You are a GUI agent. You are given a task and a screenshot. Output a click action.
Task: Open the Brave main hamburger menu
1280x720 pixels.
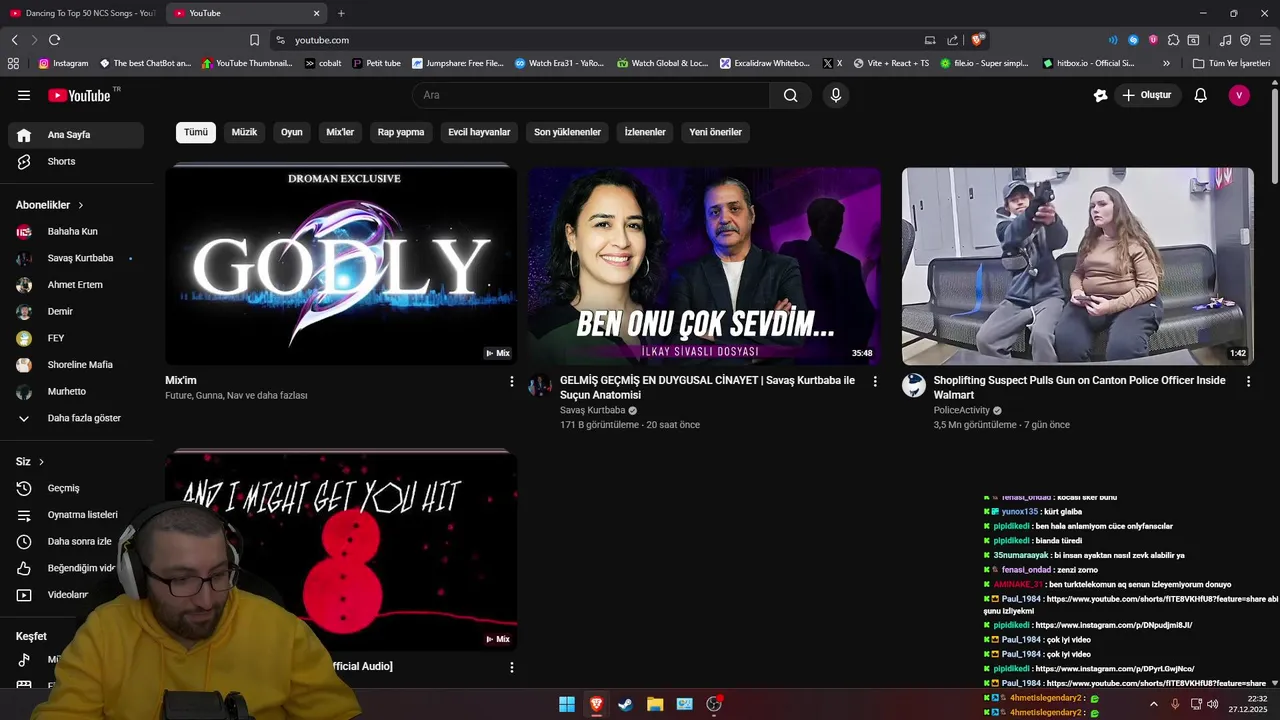click(x=1265, y=40)
